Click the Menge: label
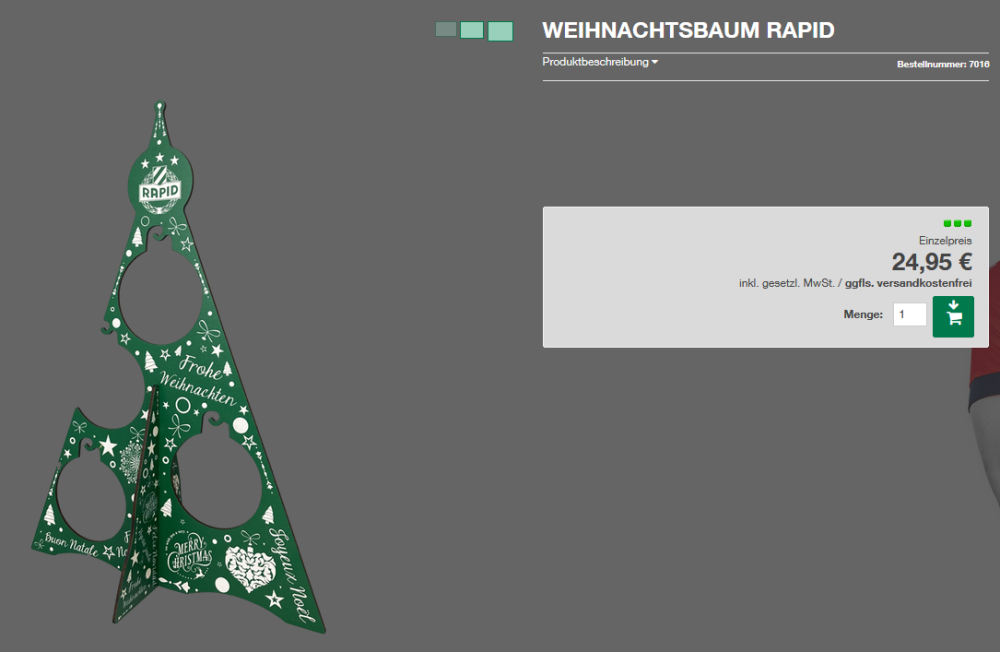 click(863, 314)
